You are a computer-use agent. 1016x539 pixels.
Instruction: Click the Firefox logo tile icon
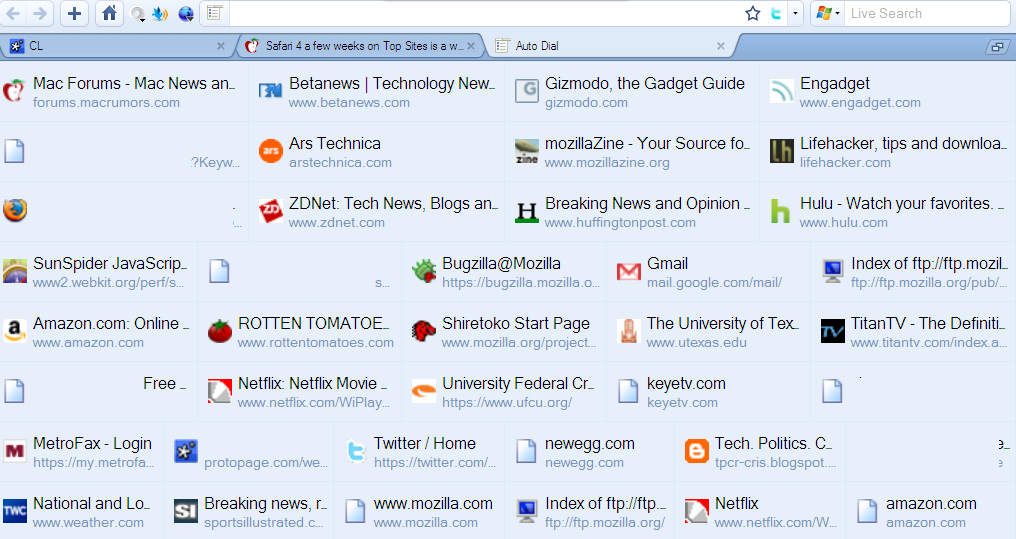click(x=15, y=210)
